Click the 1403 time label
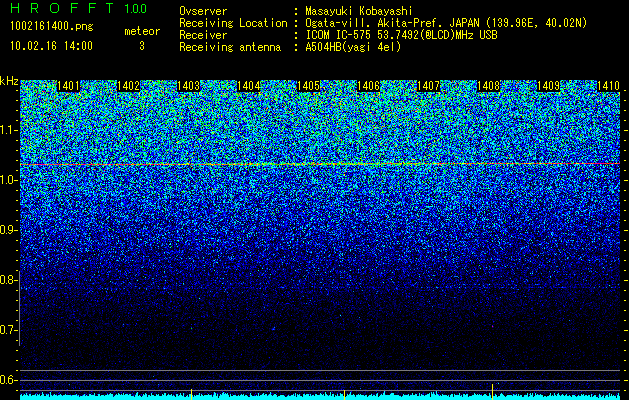Image resolution: width=629 pixels, height=400 pixels. tap(189, 86)
